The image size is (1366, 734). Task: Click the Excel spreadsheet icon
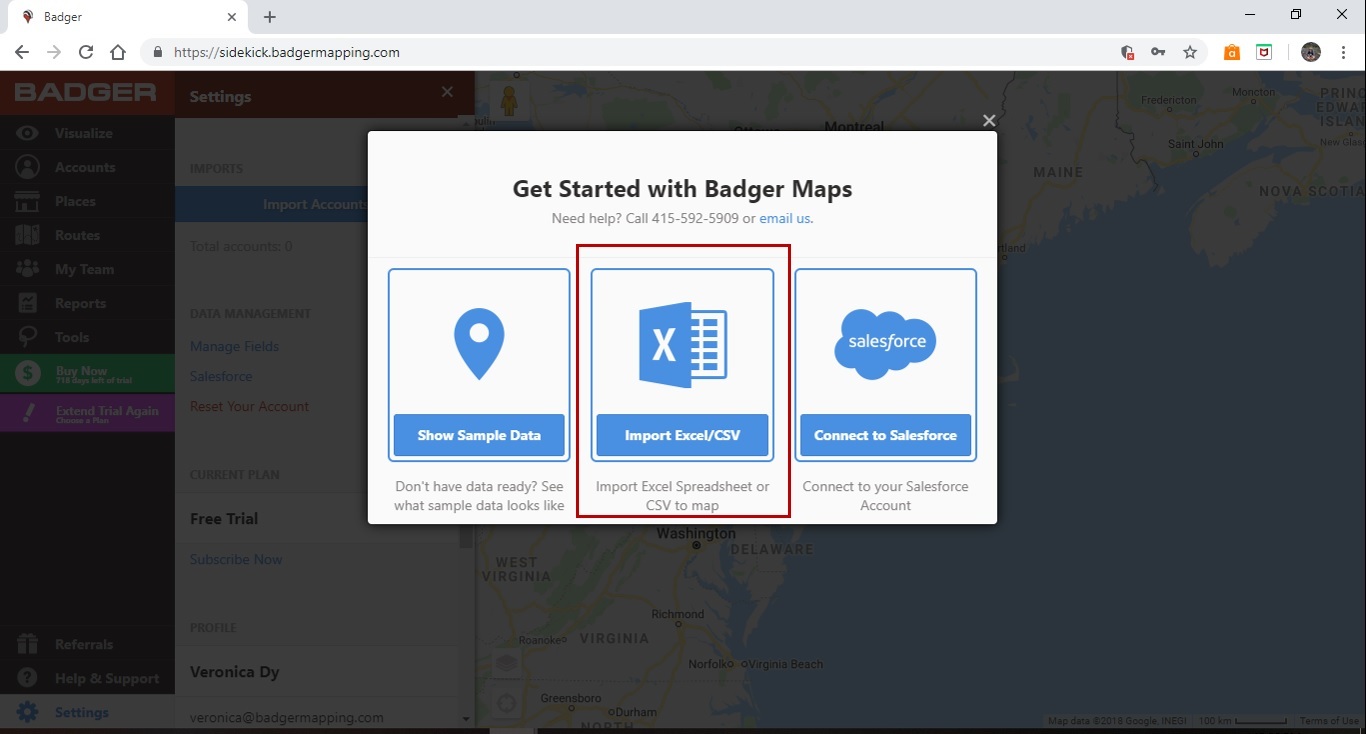(x=682, y=345)
